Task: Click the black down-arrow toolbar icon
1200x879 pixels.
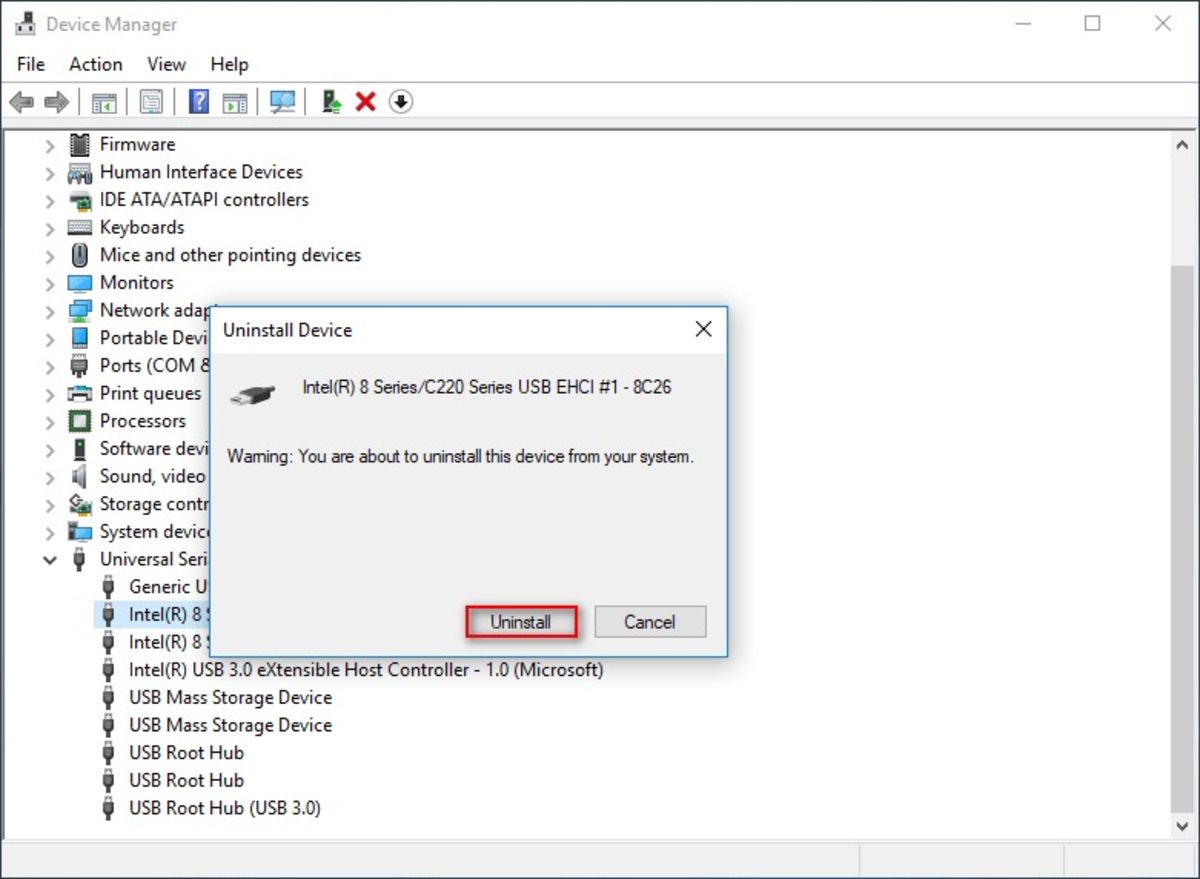Action: point(401,102)
